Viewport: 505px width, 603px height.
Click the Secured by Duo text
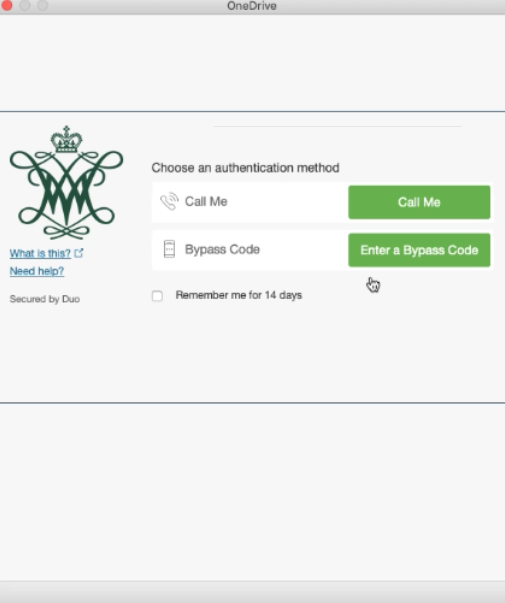[45, 299]
